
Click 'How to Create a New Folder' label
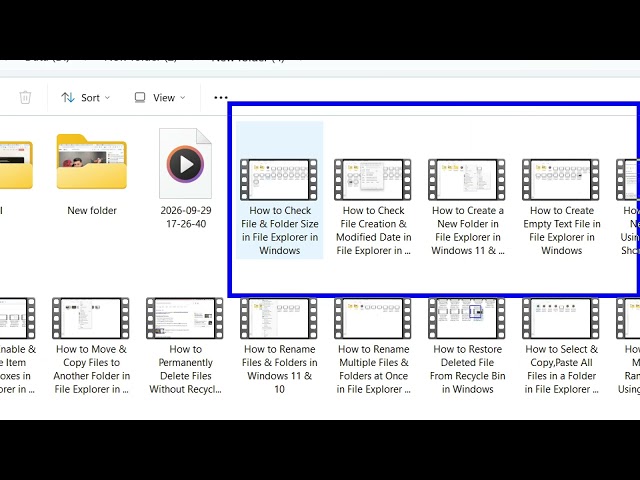(468, 231)
